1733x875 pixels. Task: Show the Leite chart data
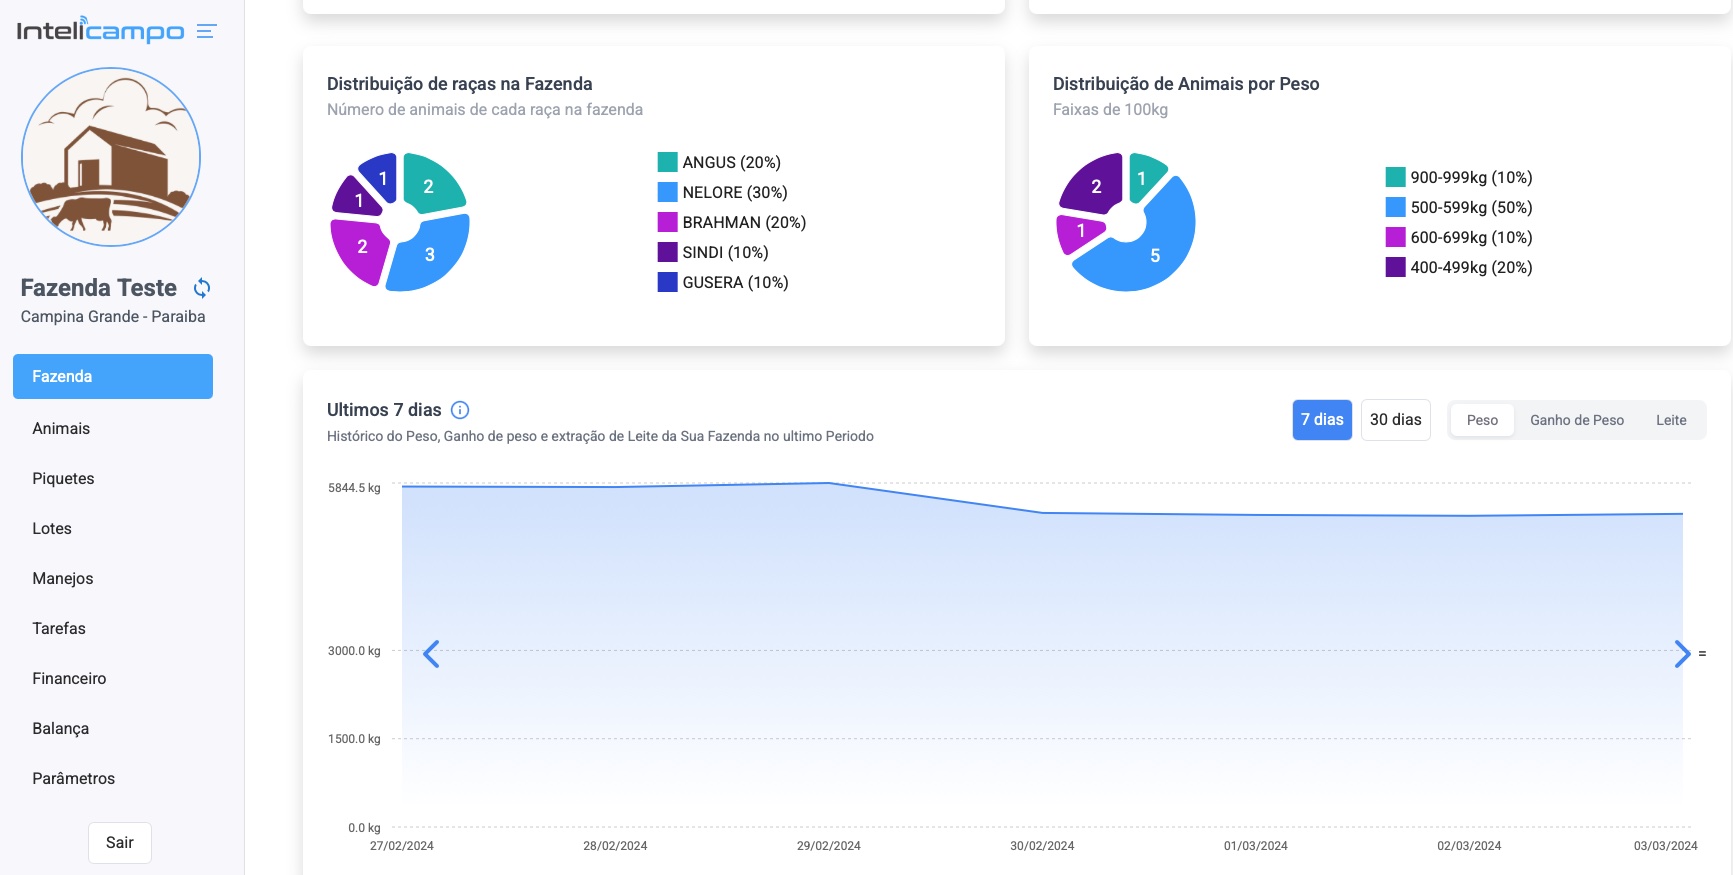(1670, 420)
